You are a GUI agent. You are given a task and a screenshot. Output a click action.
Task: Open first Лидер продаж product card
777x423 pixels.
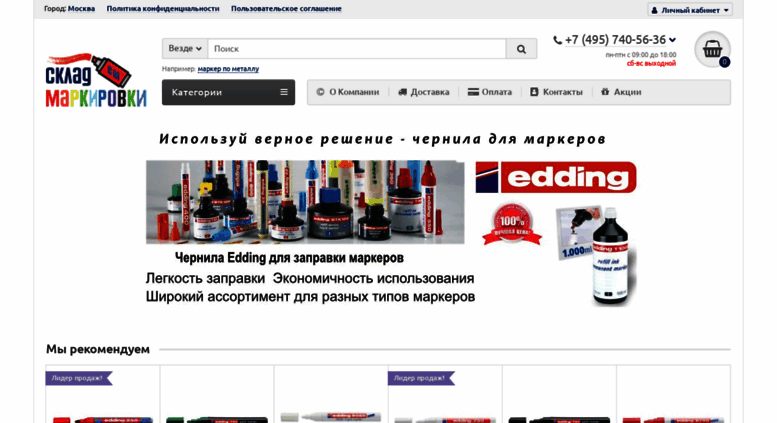point(103,394)
